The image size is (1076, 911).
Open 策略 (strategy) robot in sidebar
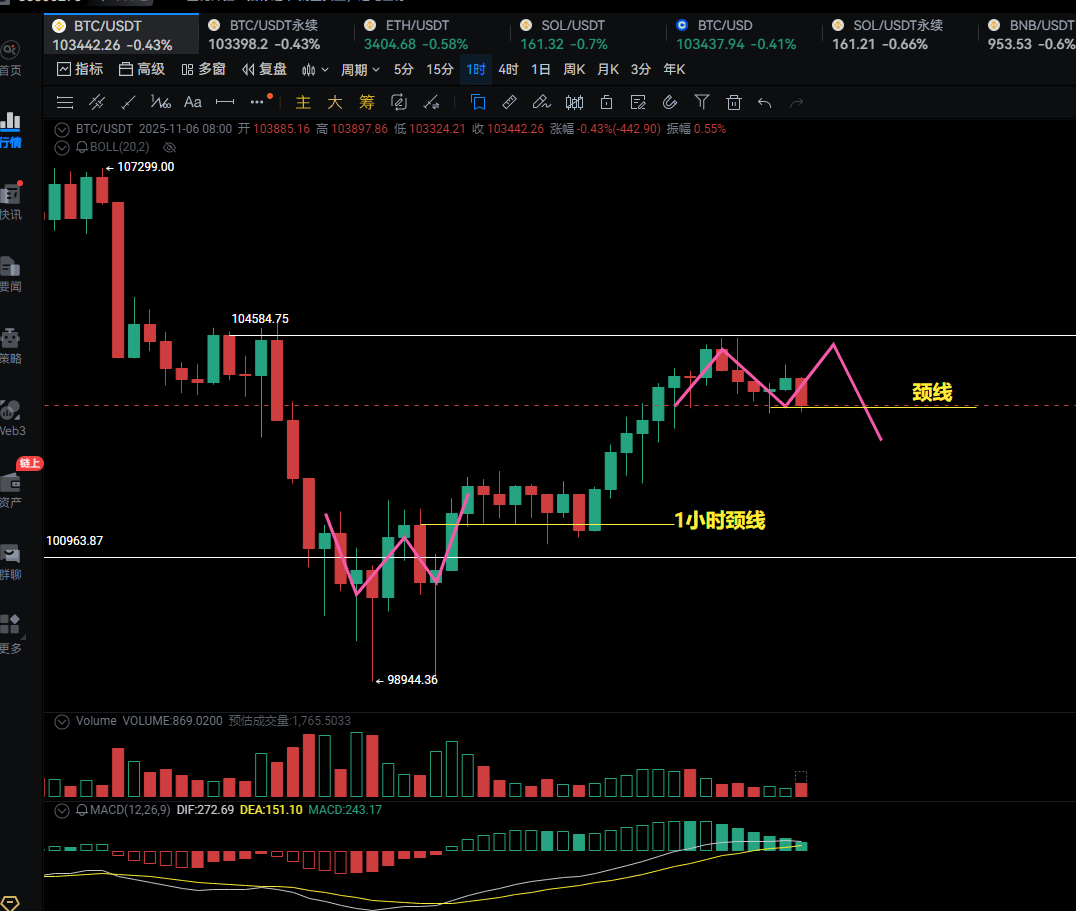(11, 345)
